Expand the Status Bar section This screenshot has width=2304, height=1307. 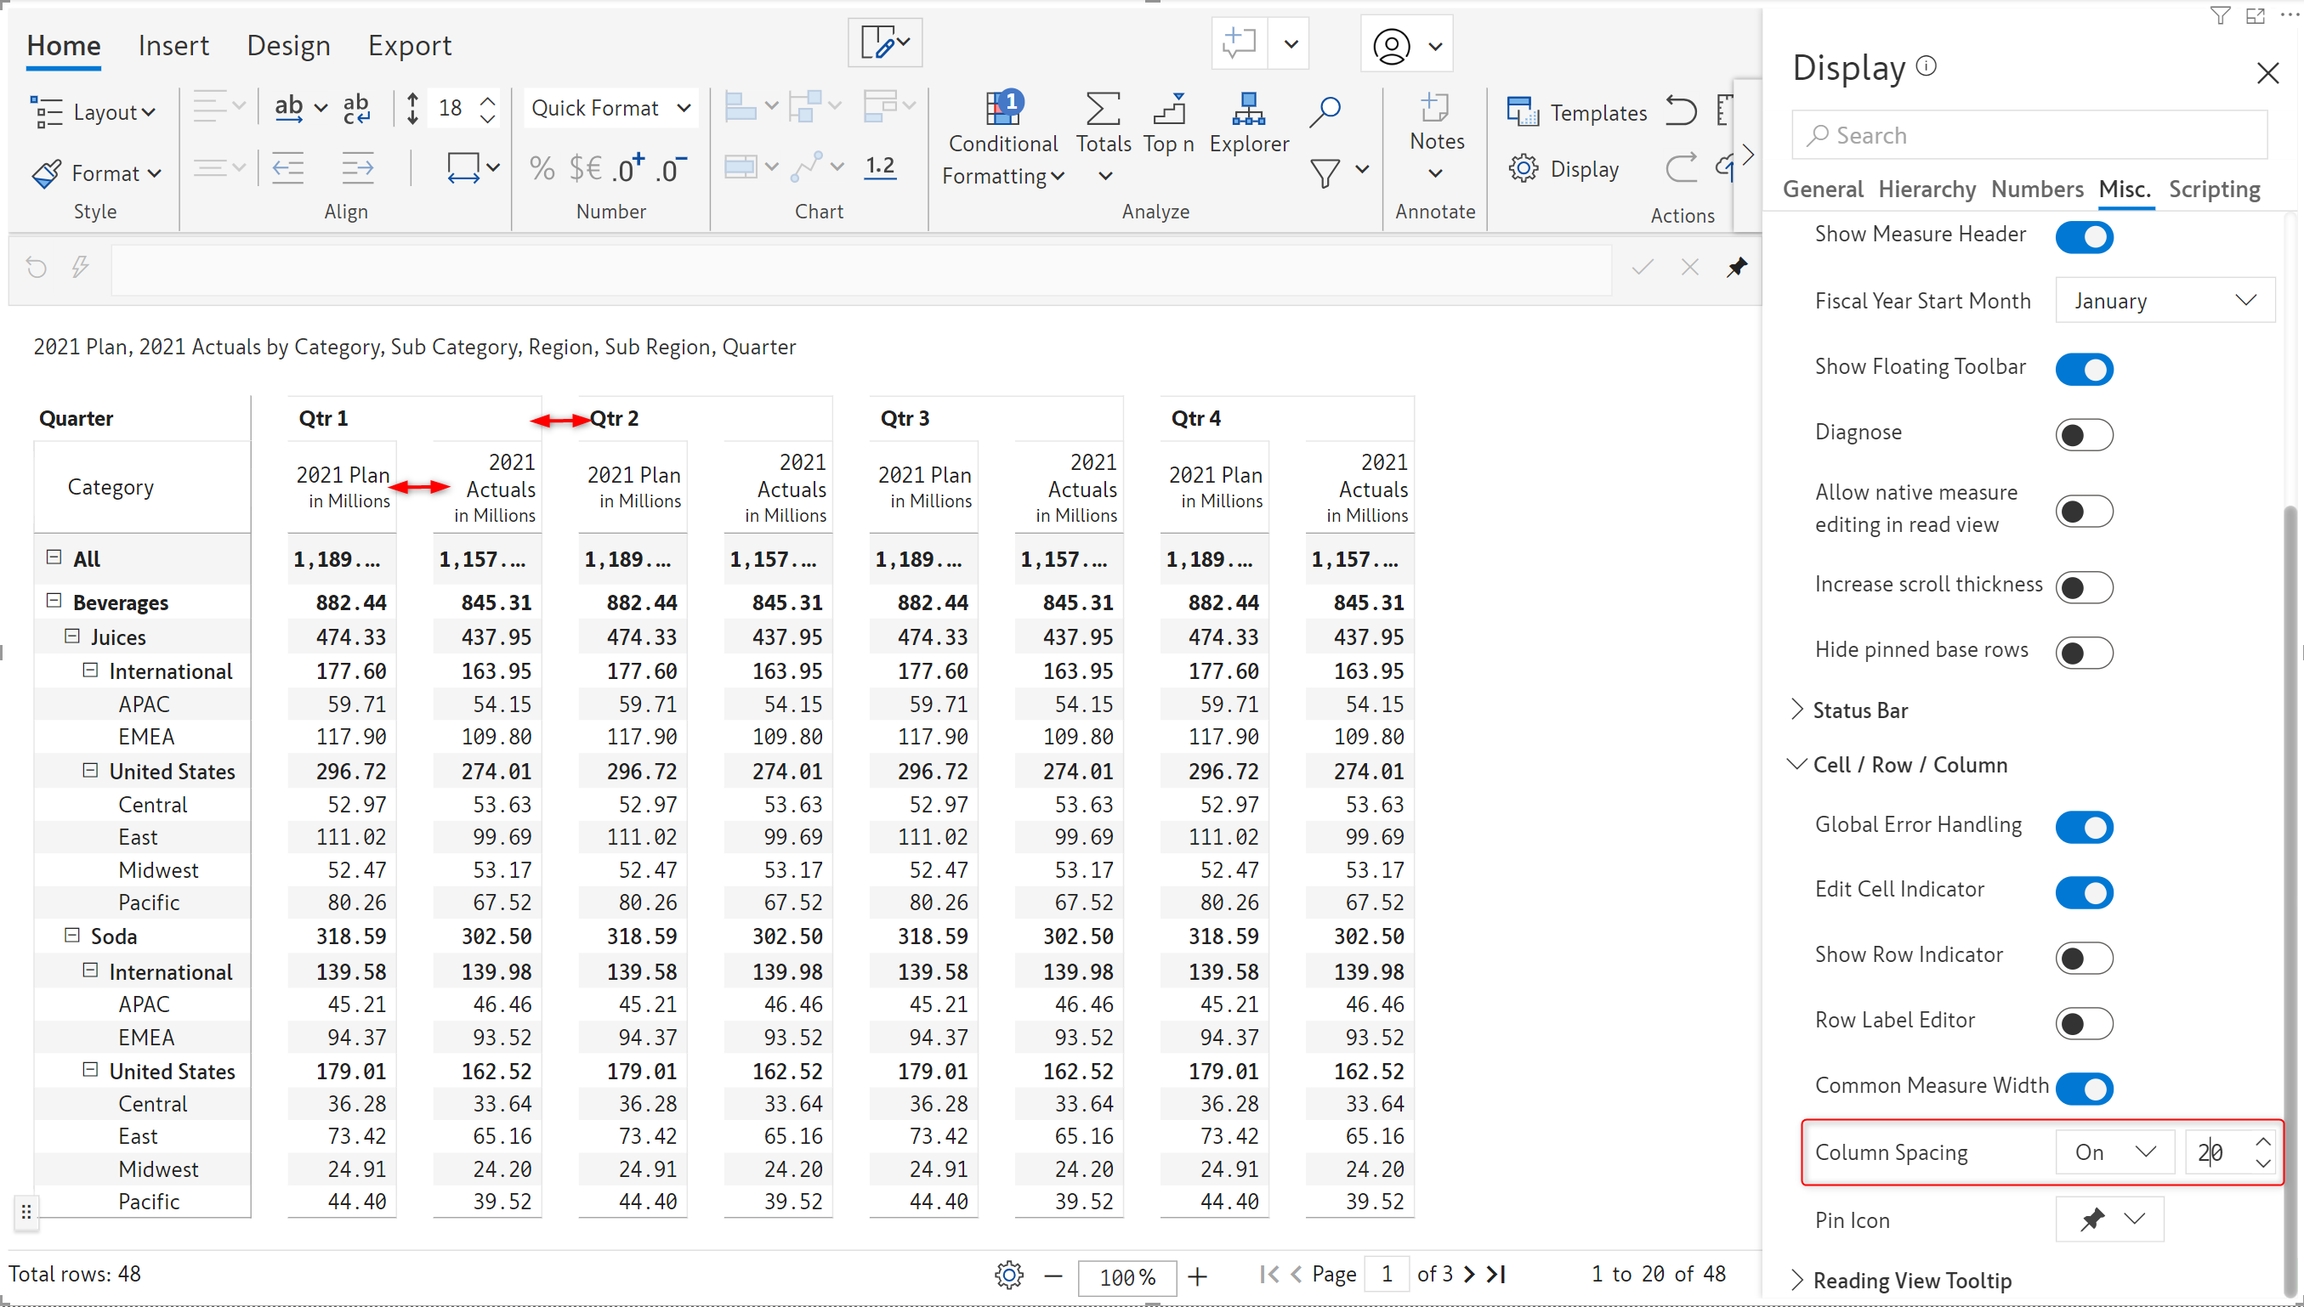[1859, 710]
